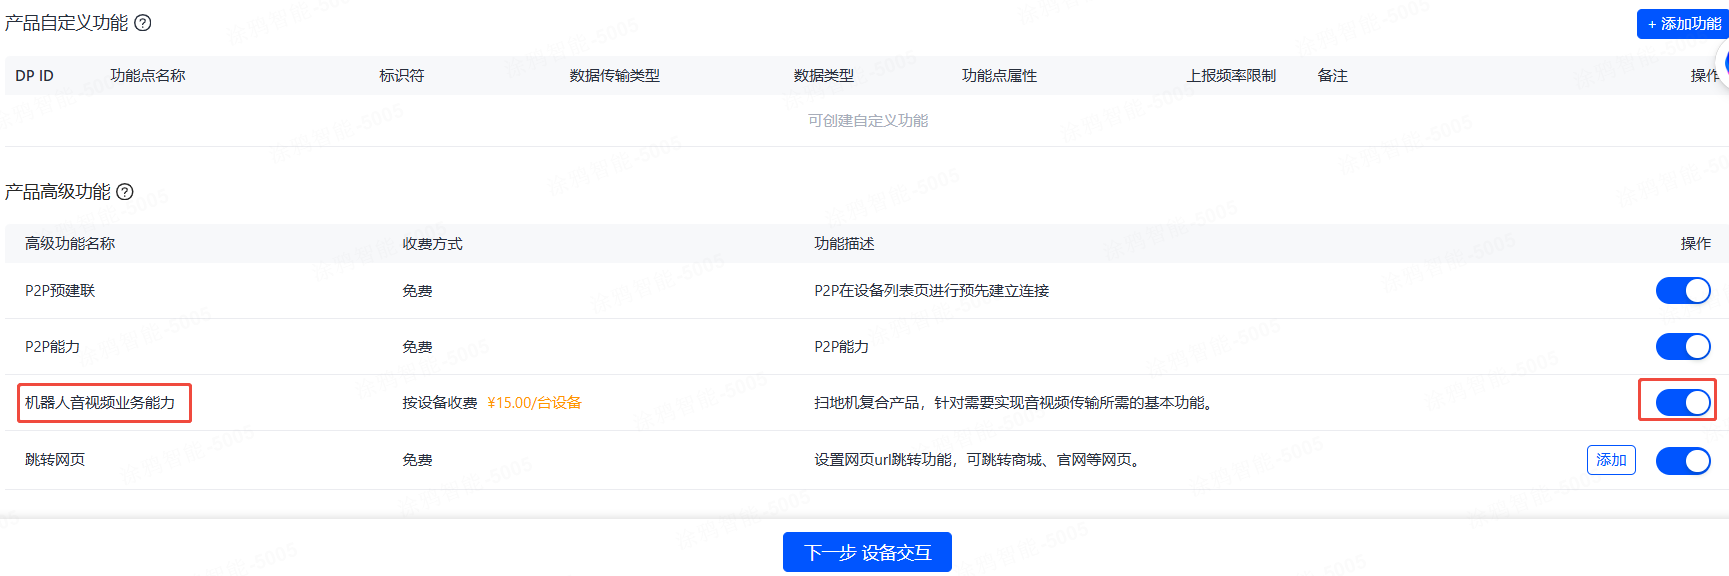1729x576 pixels.
Task: Click the + 添加功能 button
Action: [1684, 24]
